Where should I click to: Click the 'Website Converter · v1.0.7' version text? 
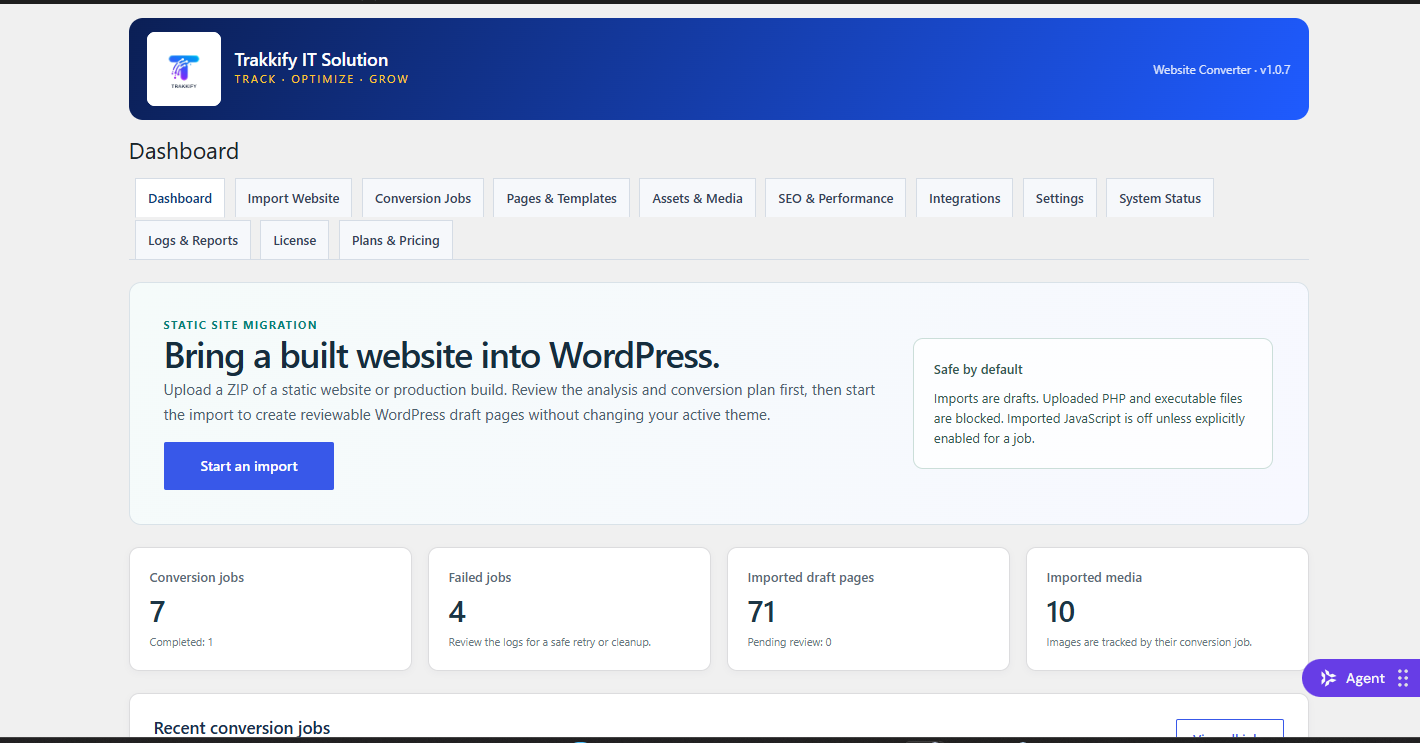[x=1222, y=70]
